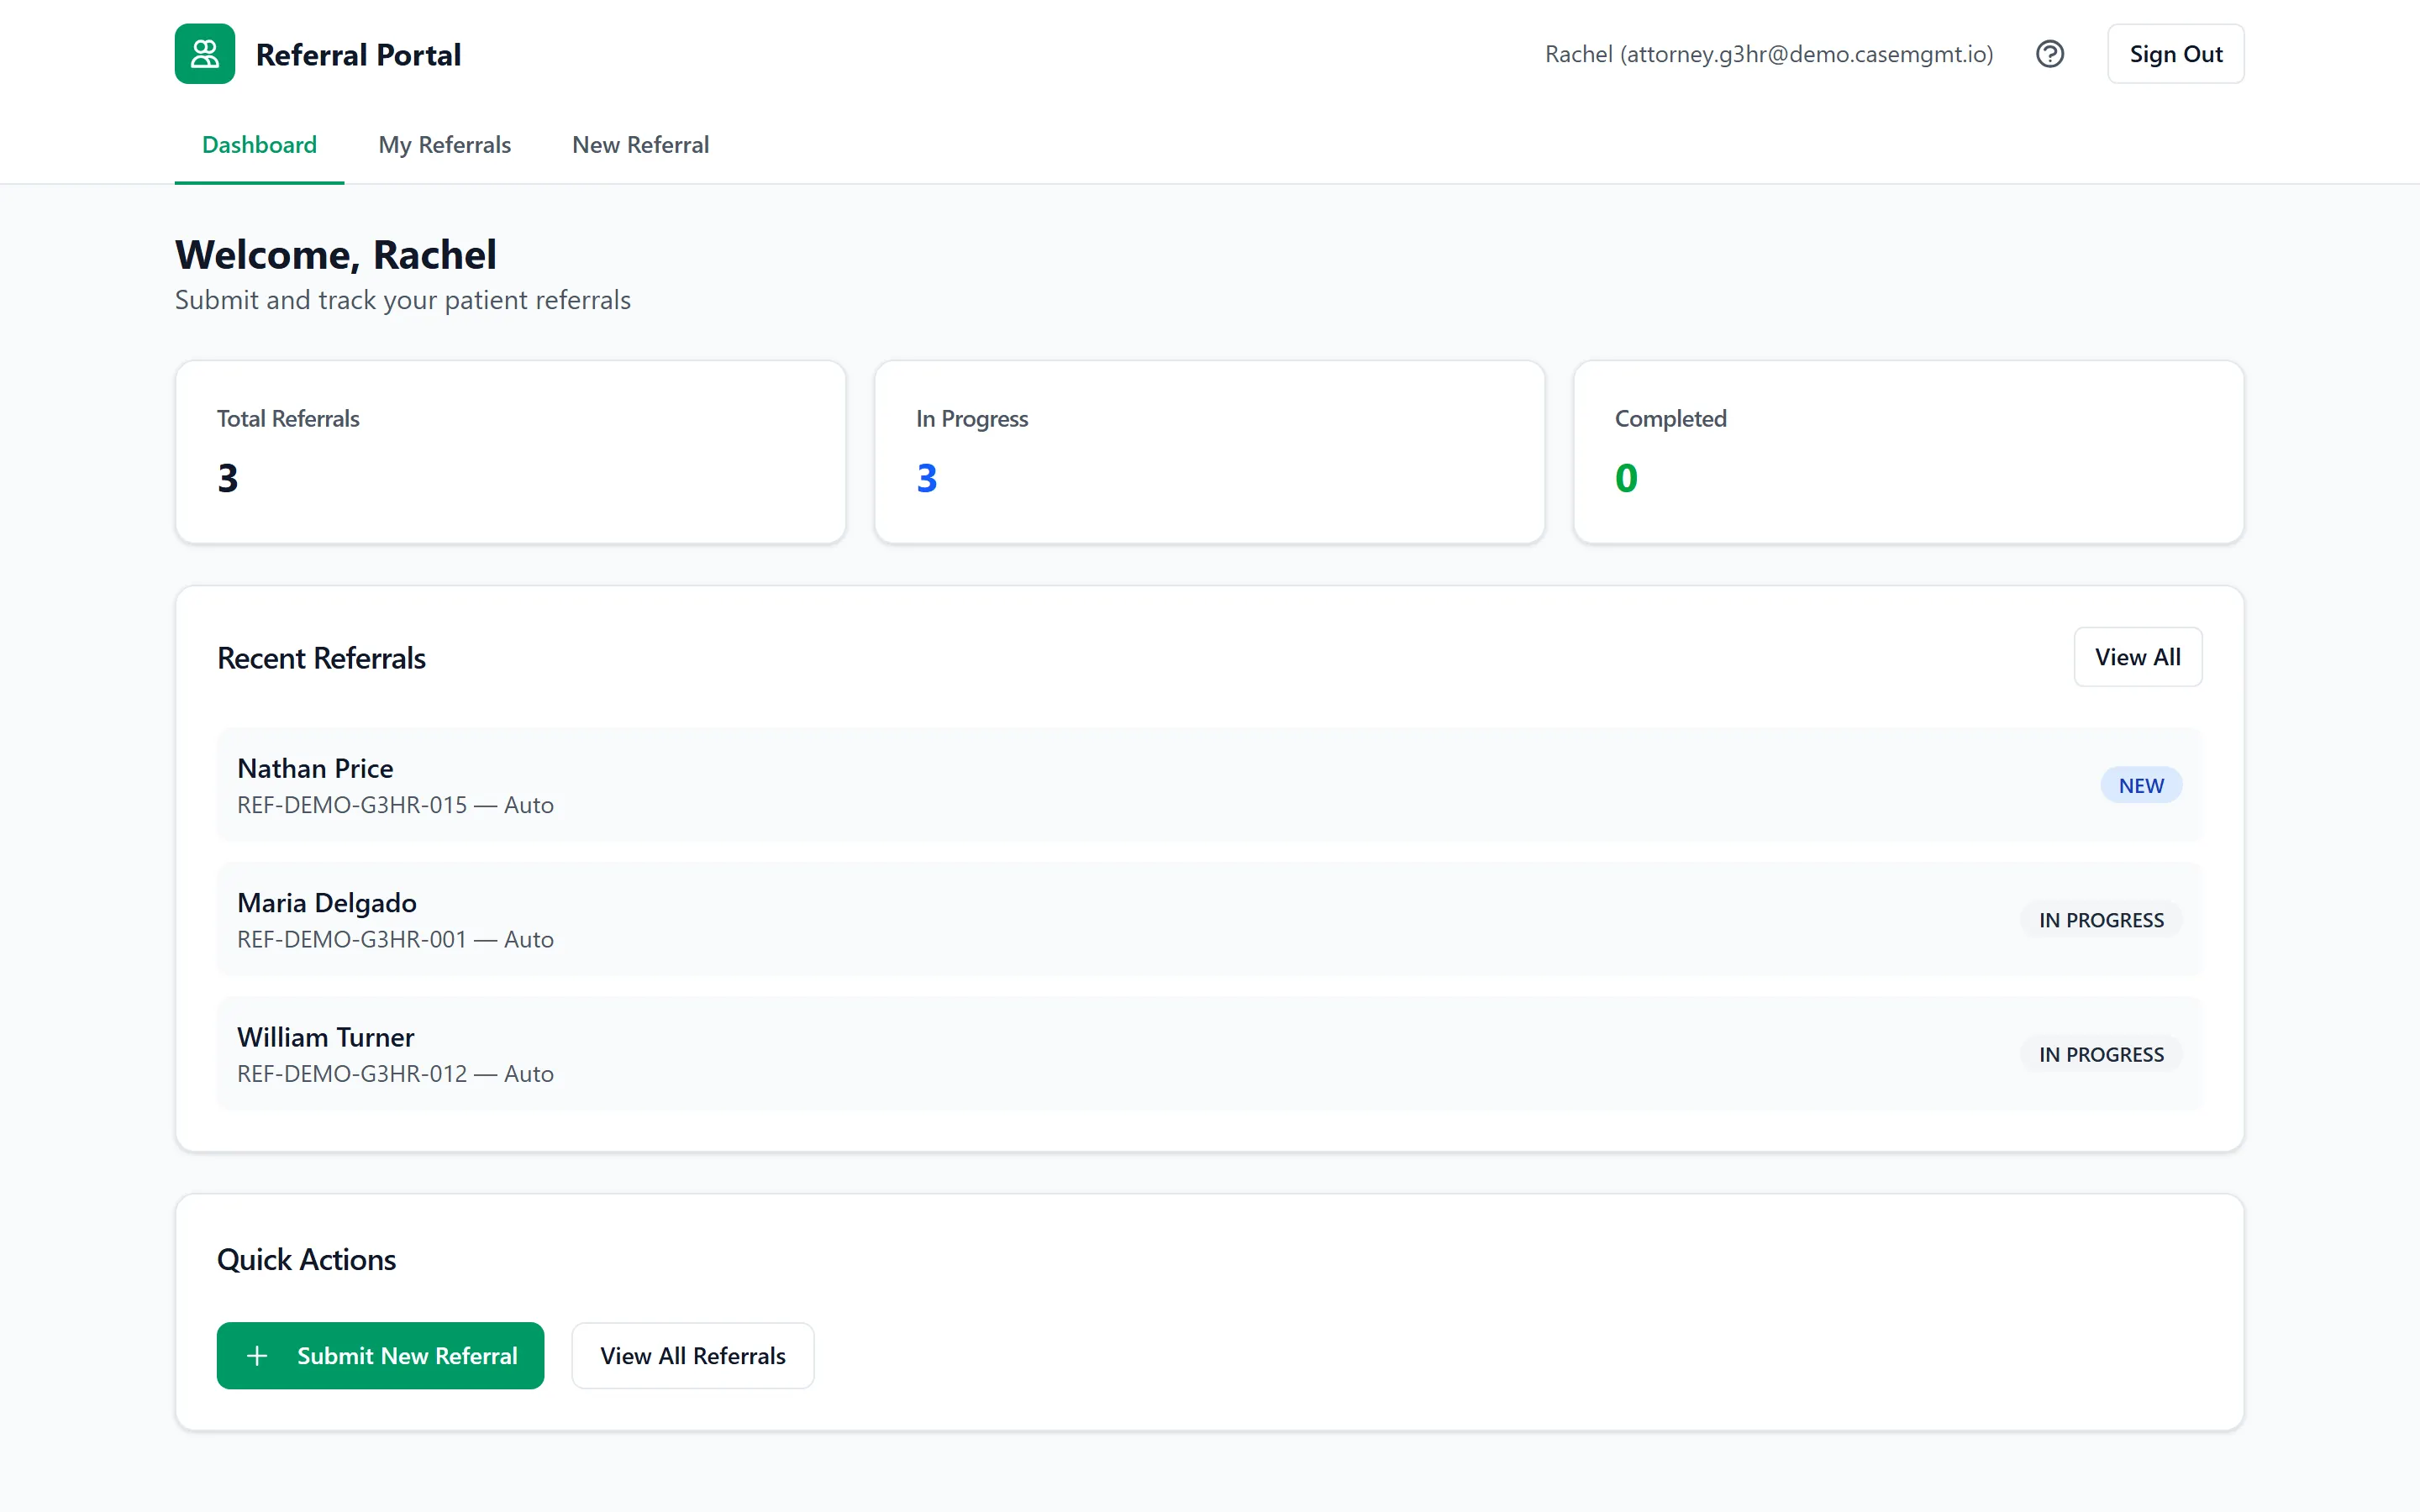This screenshot has width=2420, height=1512.
Task: Click the plus icon on Submit New Referral
Action: [x=257, y=1356]
